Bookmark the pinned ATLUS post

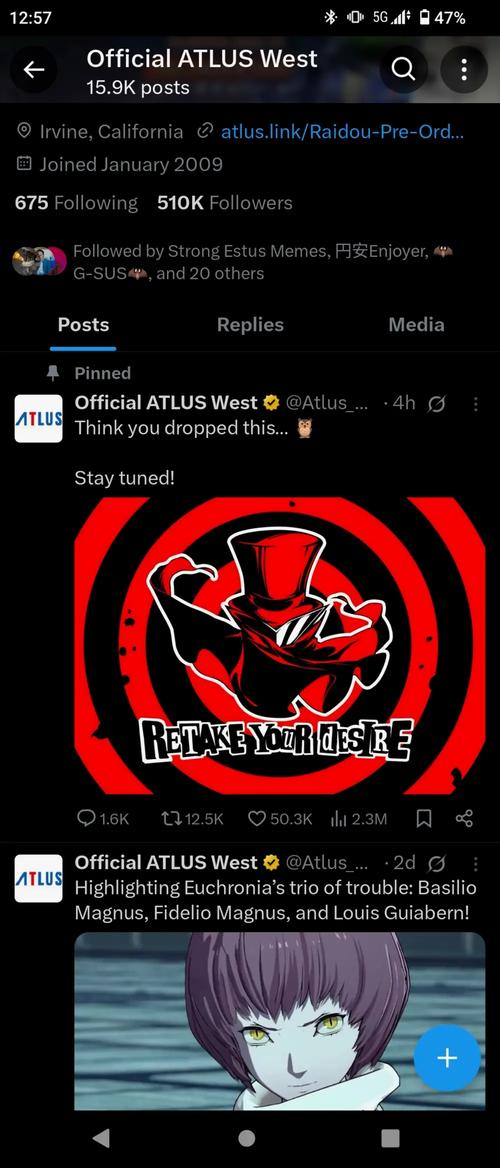[x=423, y=819]
